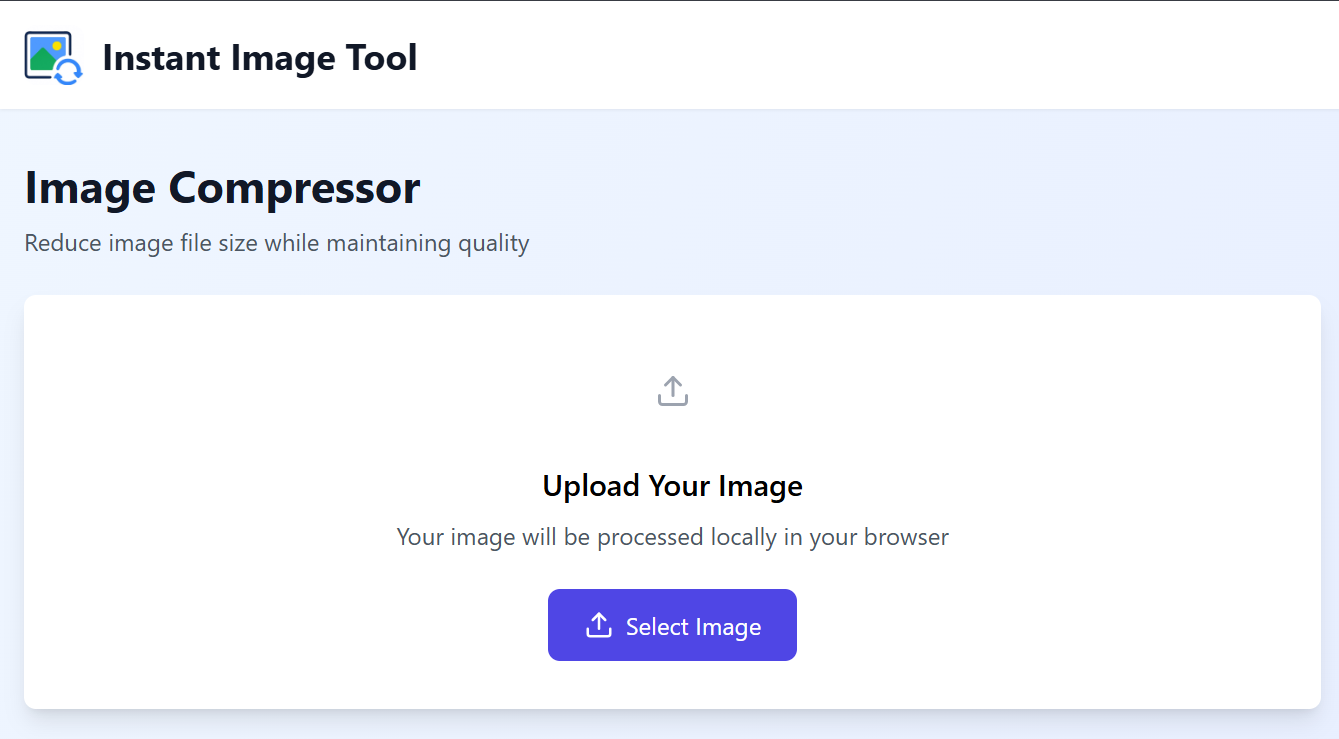
Task: Click the white header bar area
Action: click(900, 55)
